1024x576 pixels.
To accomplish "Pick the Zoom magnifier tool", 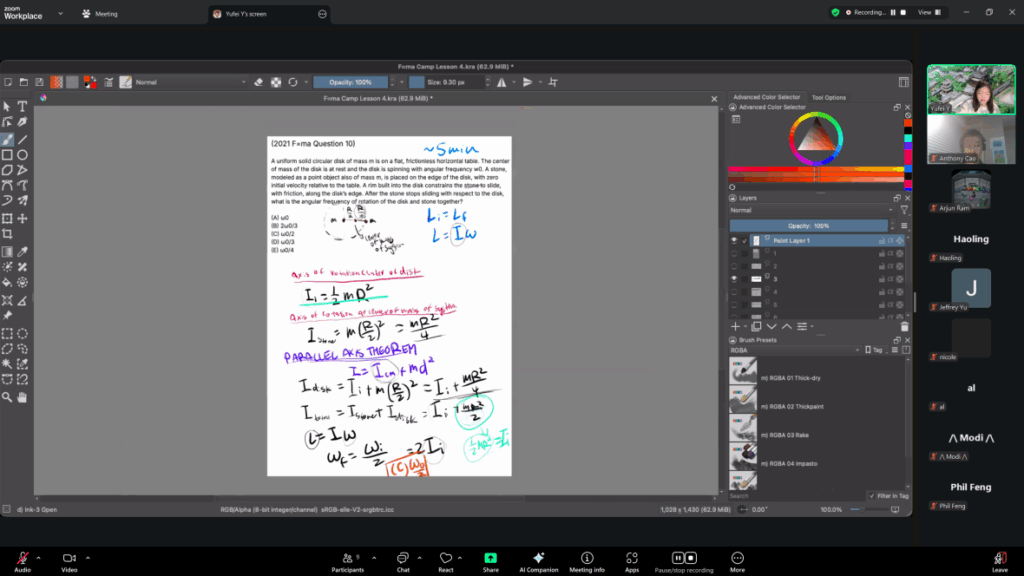I will tap(7, 397).
